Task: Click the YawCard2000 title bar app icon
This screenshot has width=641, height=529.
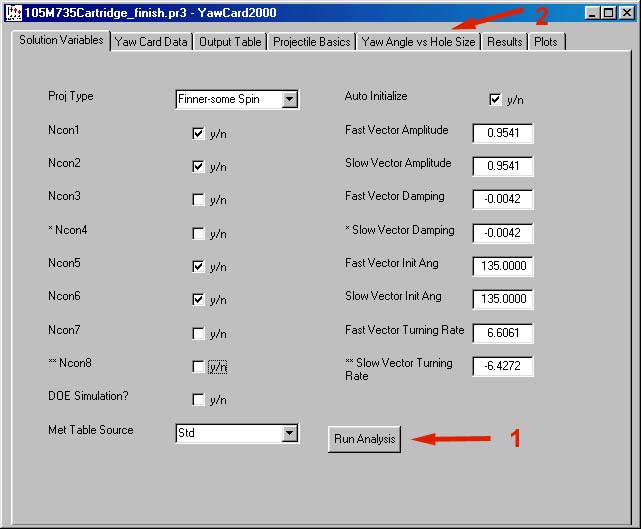Action: pyautogui.click(x=13, y=13)
